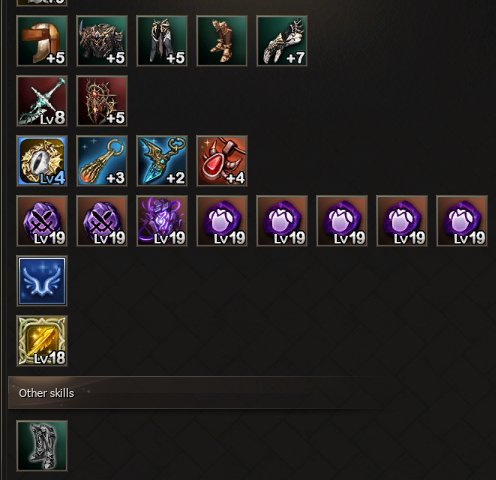Select the bronze helmet +5 icon

[x=42, y=41]
